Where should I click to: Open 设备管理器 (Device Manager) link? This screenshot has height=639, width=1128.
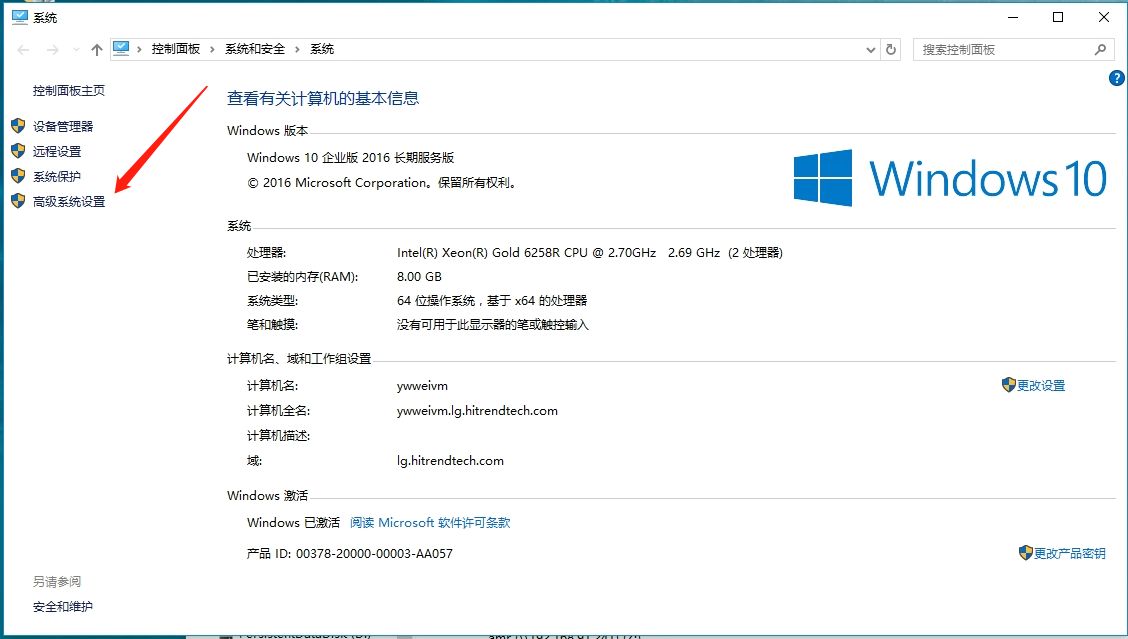[63, 127]
